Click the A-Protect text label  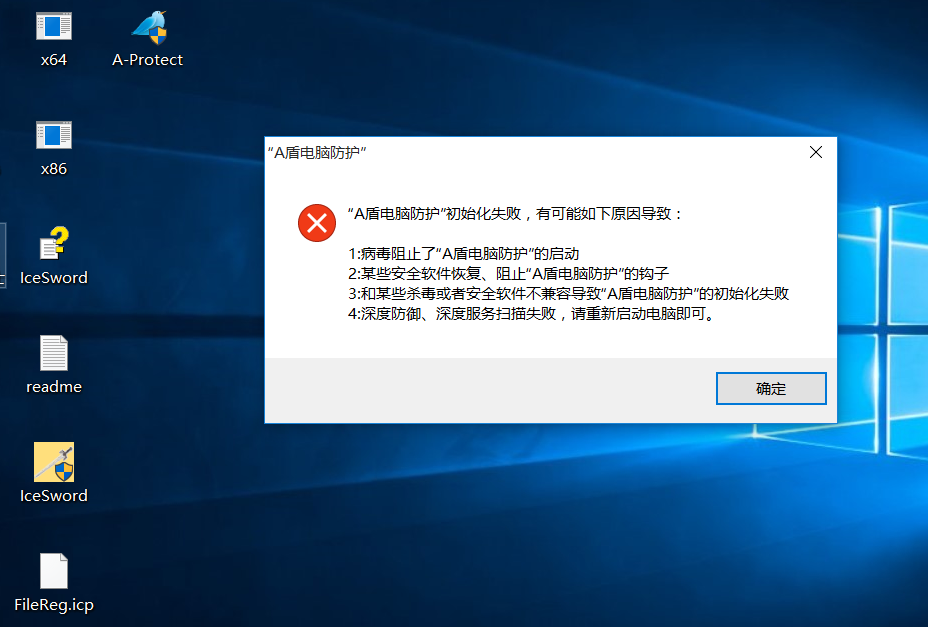click(147, 60)
